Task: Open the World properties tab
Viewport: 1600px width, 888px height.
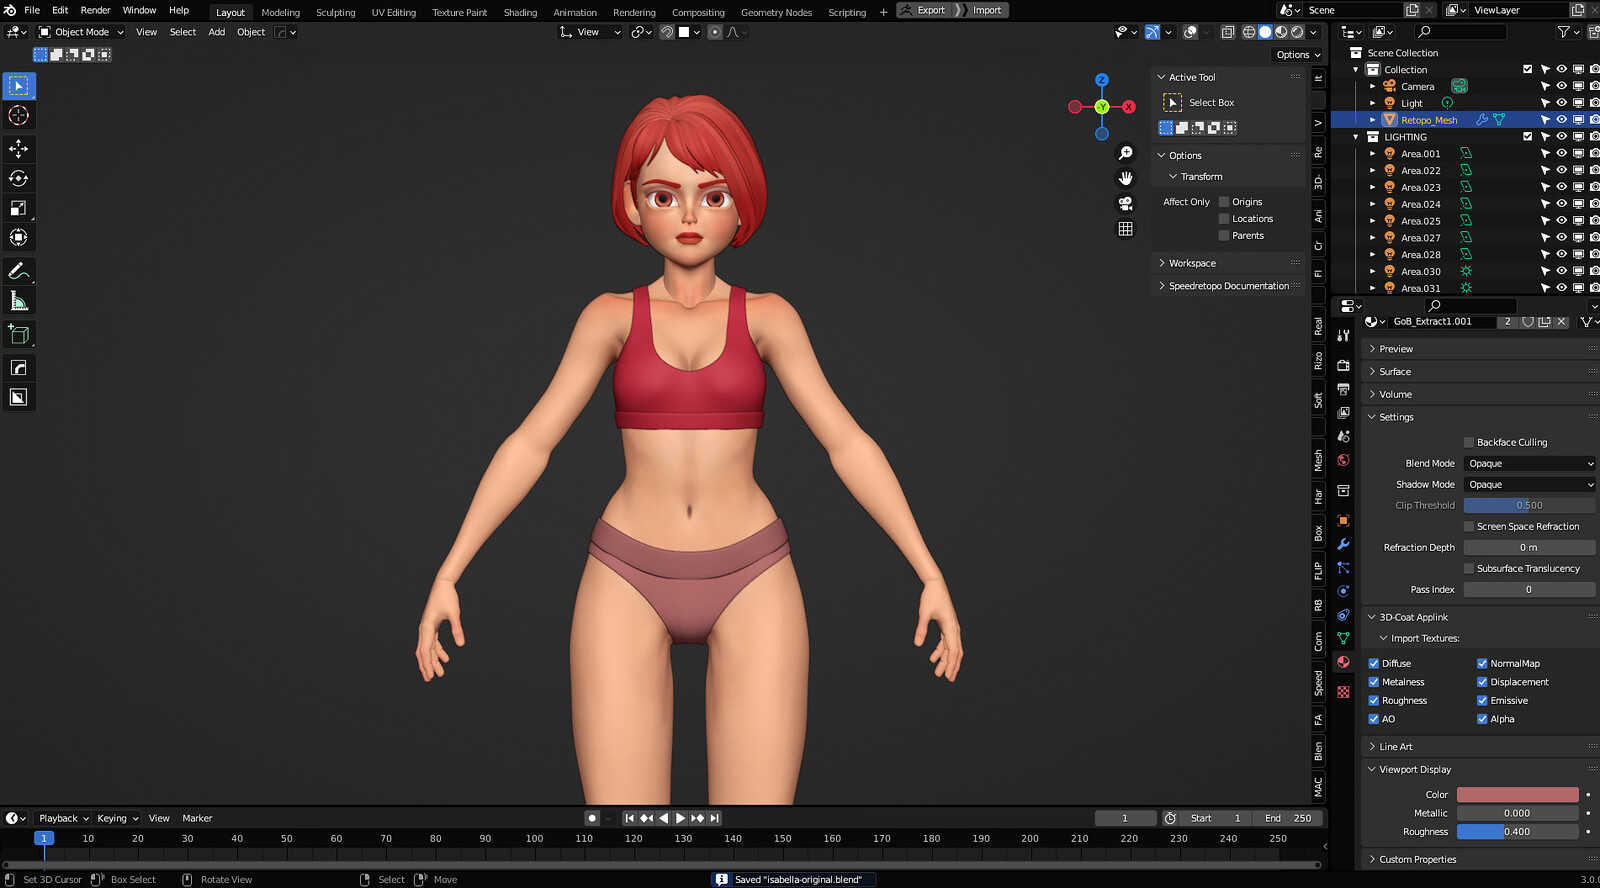Action: pos(1343,460)
